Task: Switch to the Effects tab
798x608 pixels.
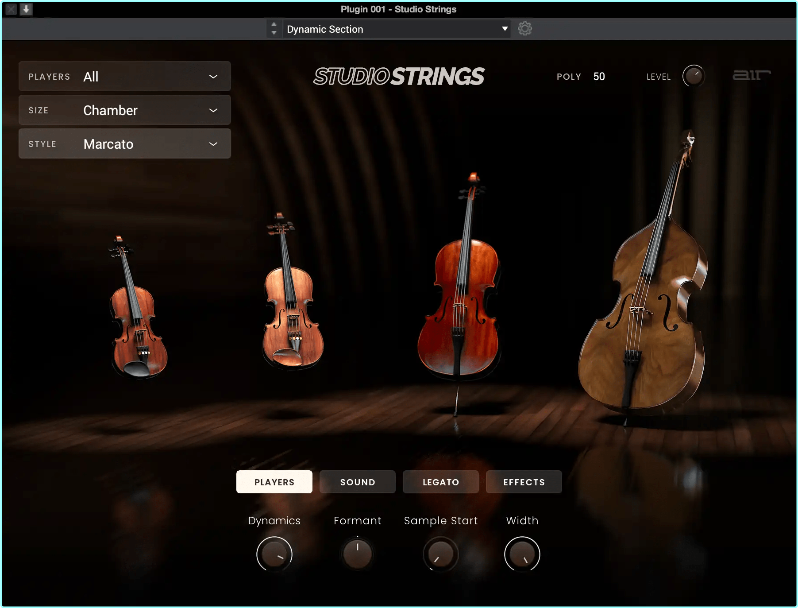Action: pyautogui.click(x=524, y=481)
